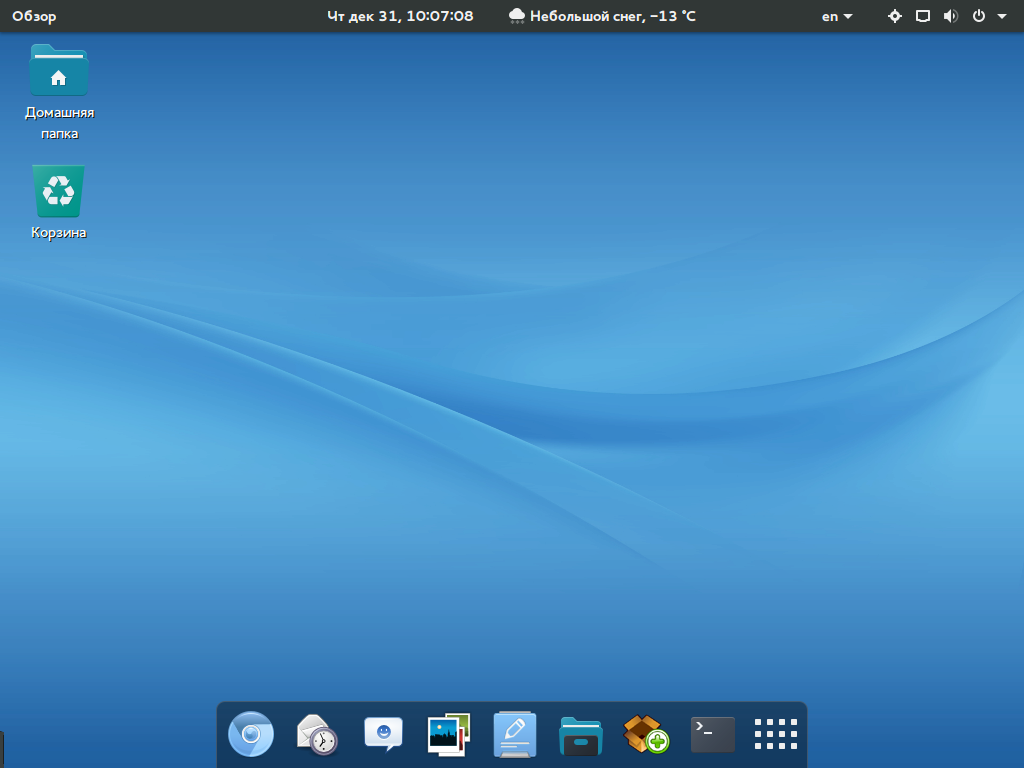Click the display screen status icon
1024x768 pixels.
pyautogui.click(x=923, y=16)
